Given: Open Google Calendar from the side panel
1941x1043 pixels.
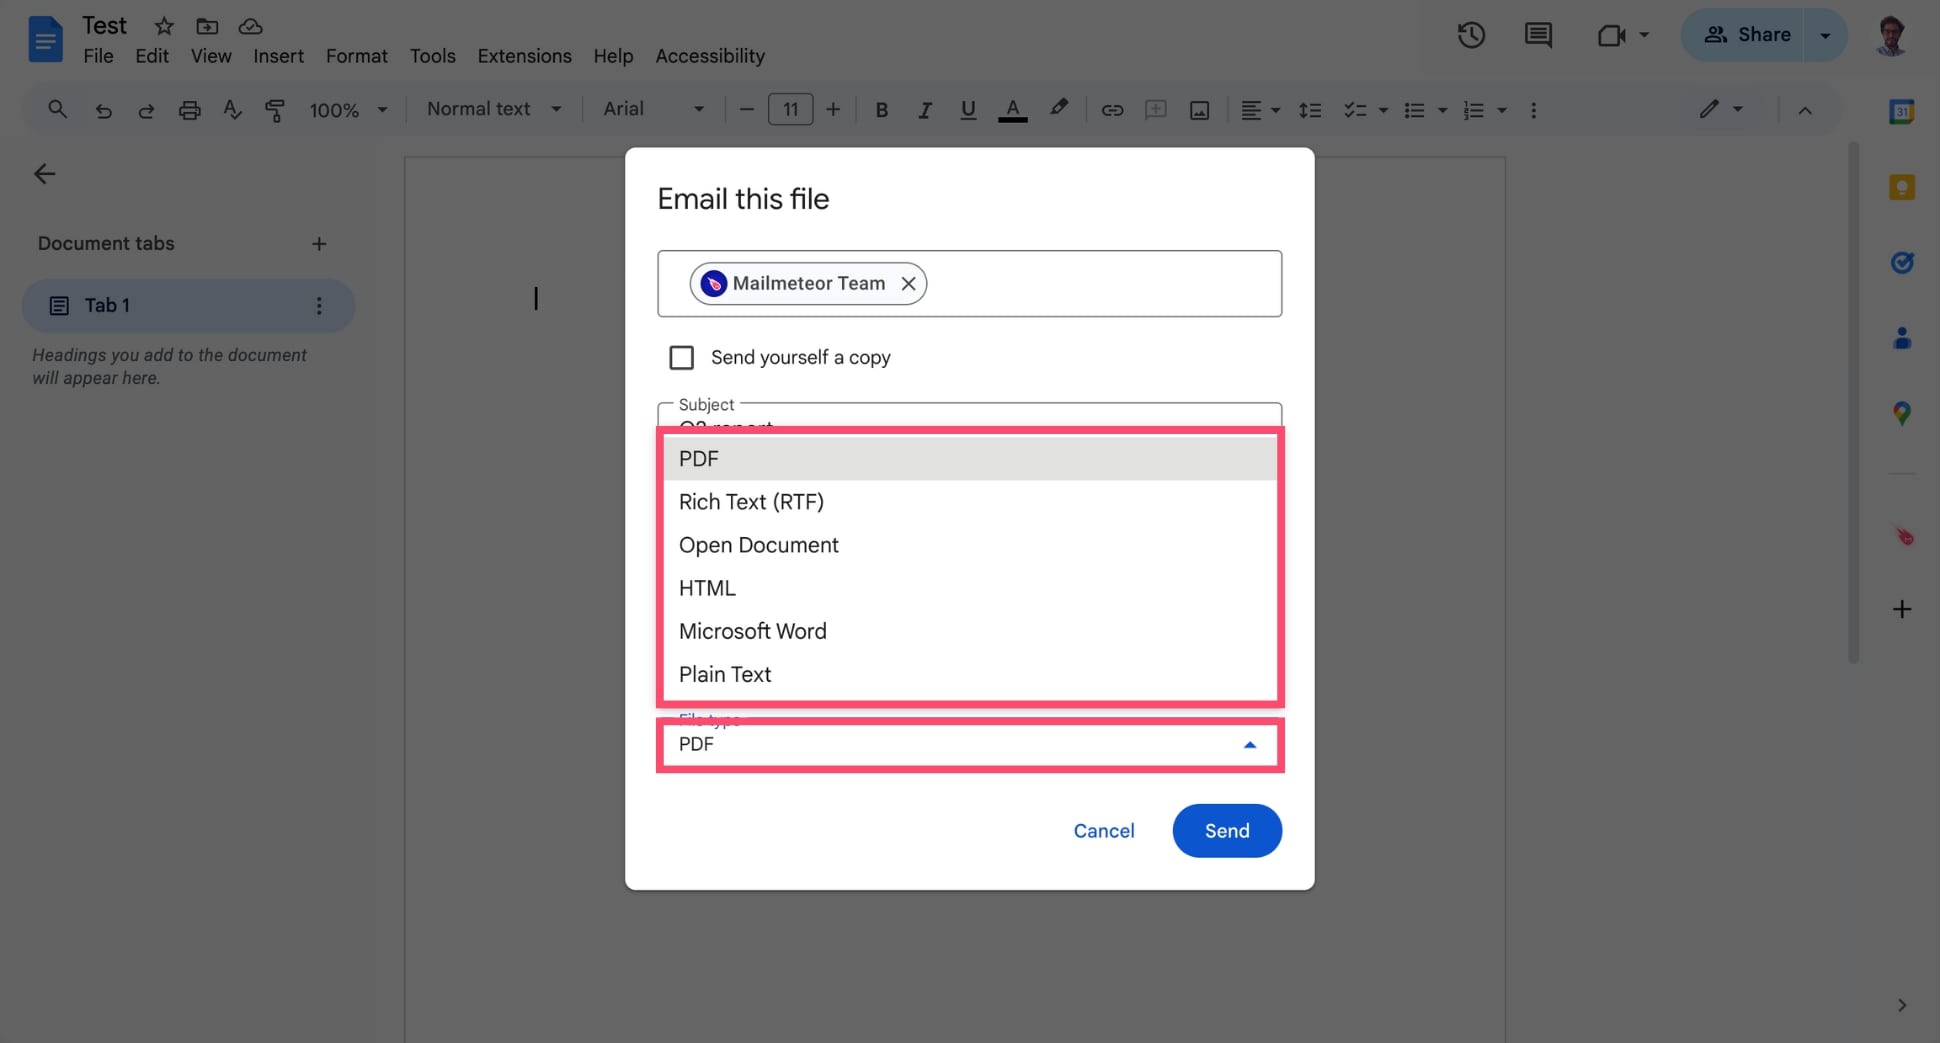Looking at the screenshot, I should pyautogui.click(x=1902, y=111).
